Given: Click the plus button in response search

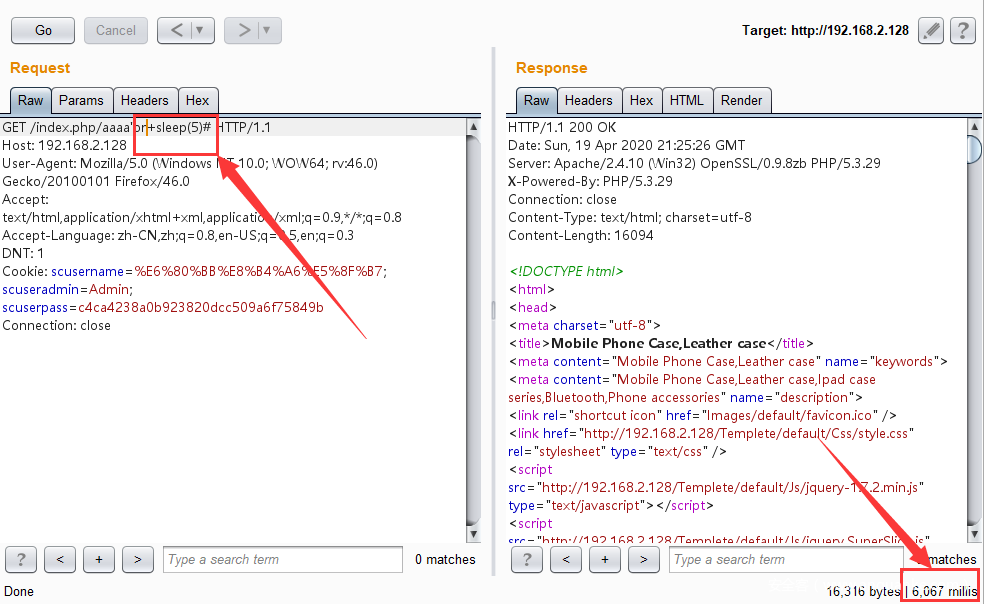Looking at the screenshot, I should click(x=604, y=559).
